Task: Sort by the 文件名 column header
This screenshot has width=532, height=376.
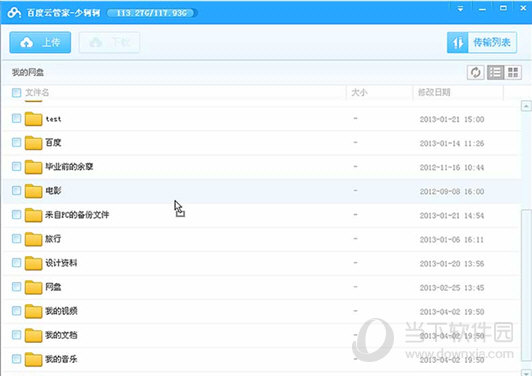Action: [37, 92]
